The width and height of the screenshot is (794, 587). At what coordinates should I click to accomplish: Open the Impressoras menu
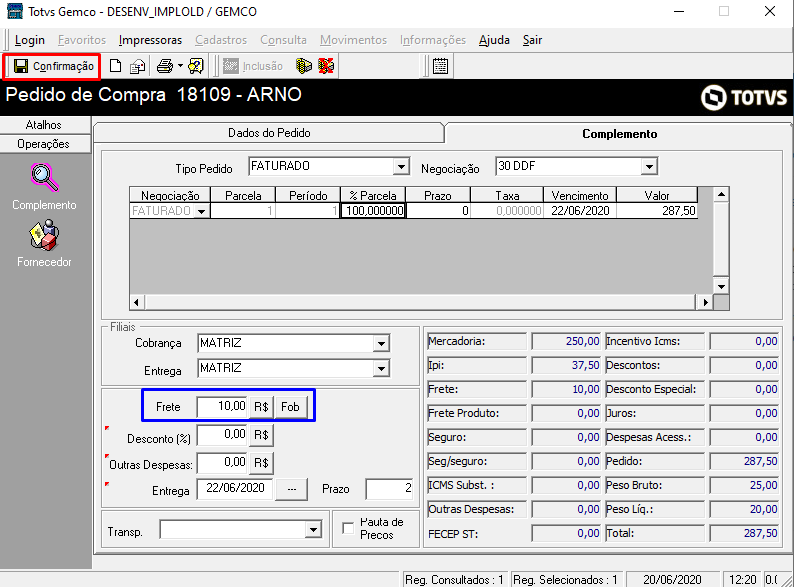[150, 40]
